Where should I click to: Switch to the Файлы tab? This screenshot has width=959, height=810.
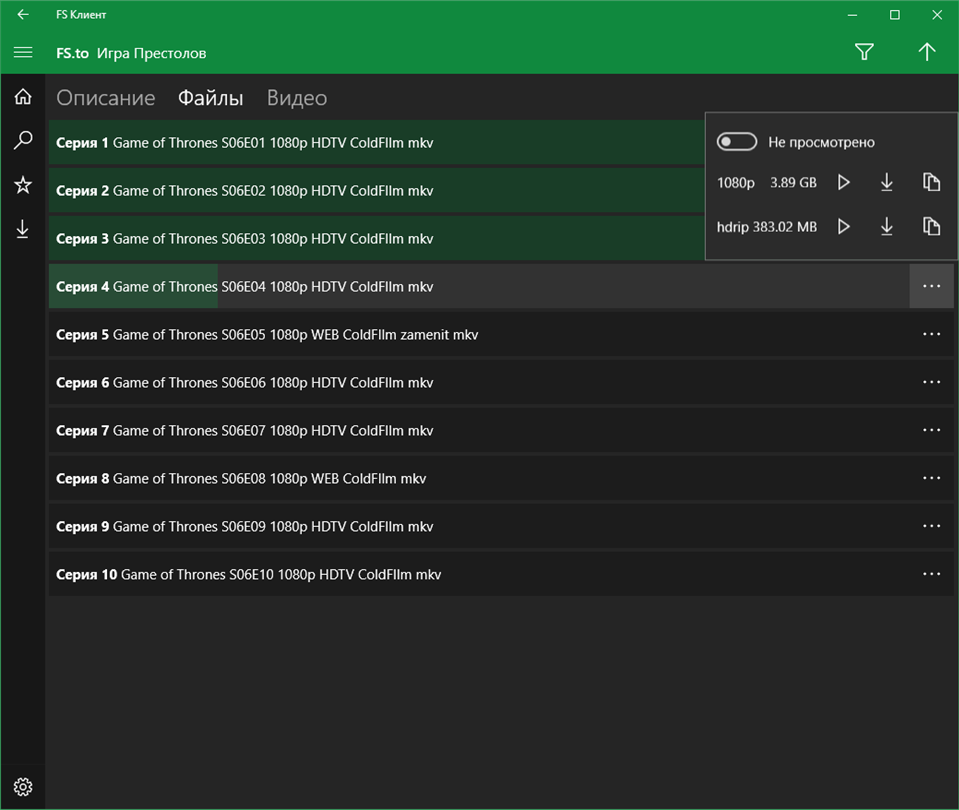point(210,98)
